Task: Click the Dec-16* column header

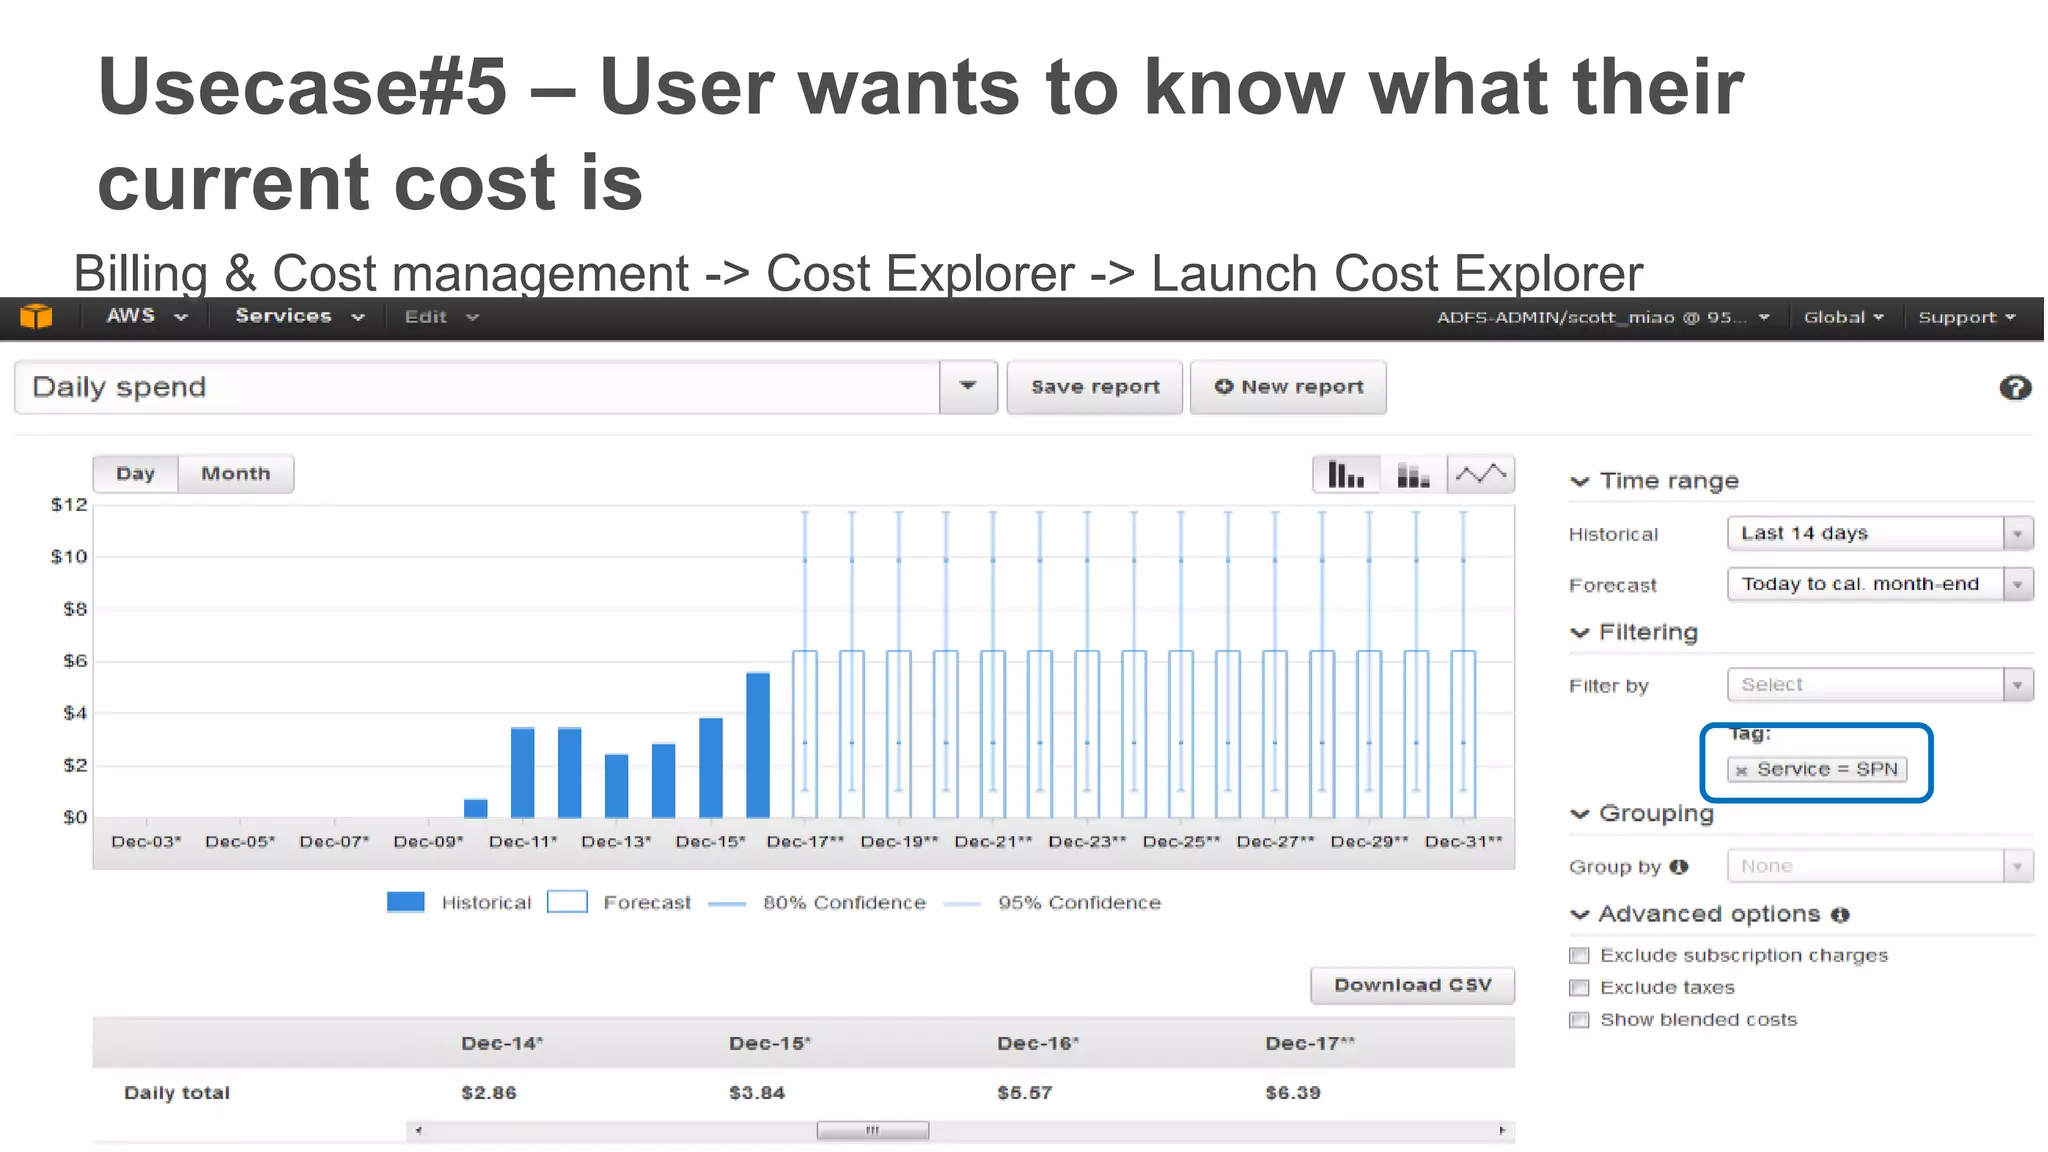Action: (x=1038, y=1043)
